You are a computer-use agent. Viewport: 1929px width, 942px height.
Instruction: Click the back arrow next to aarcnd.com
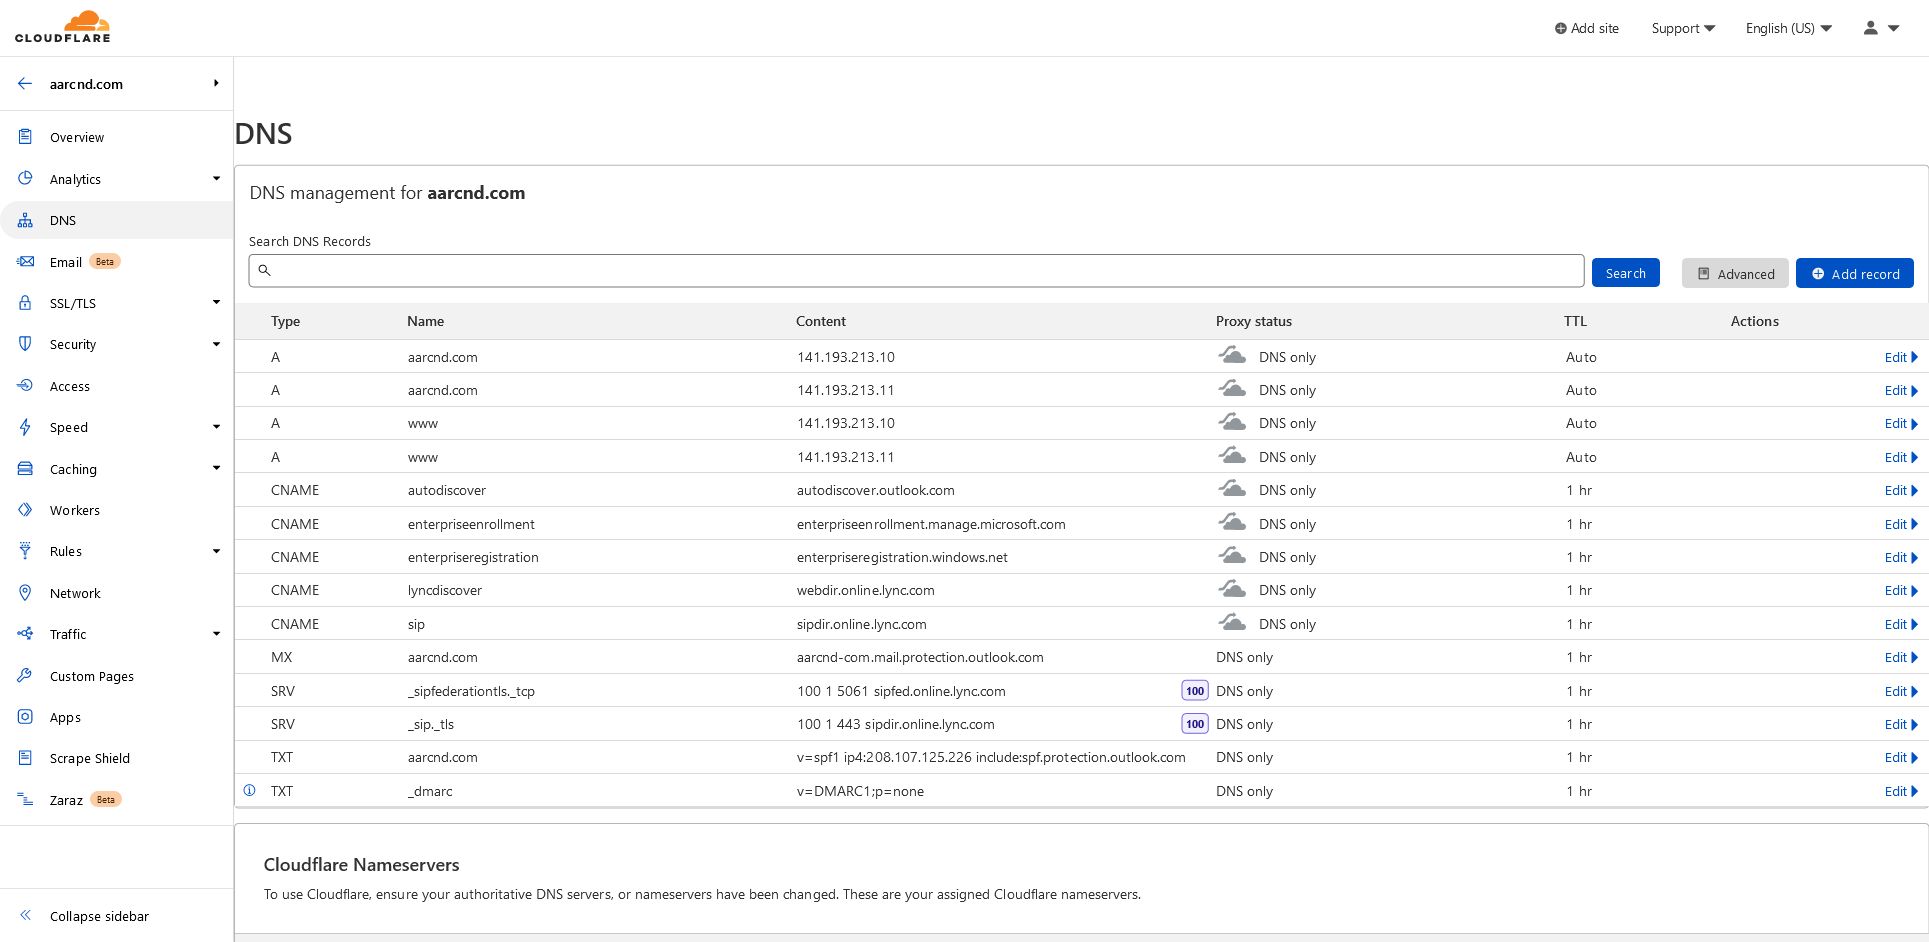[25, 84]
